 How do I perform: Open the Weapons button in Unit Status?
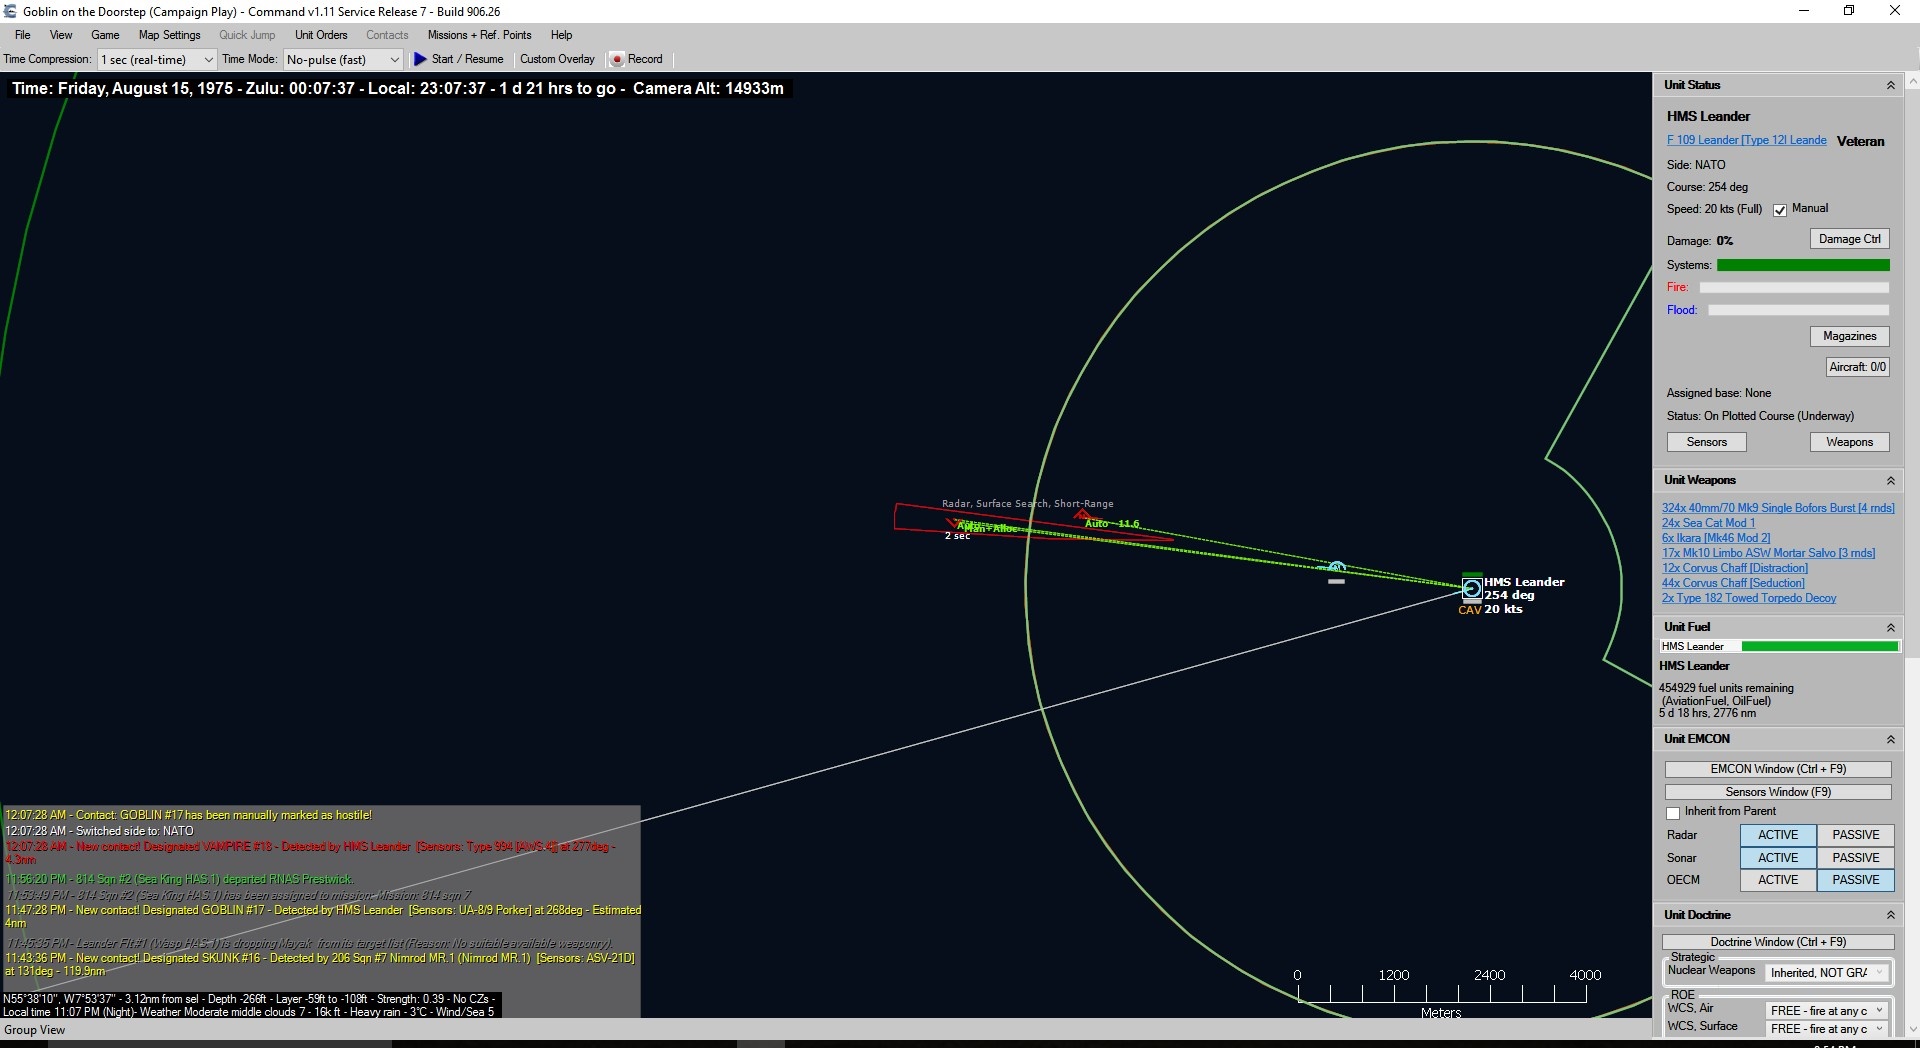click(1849, 442)
